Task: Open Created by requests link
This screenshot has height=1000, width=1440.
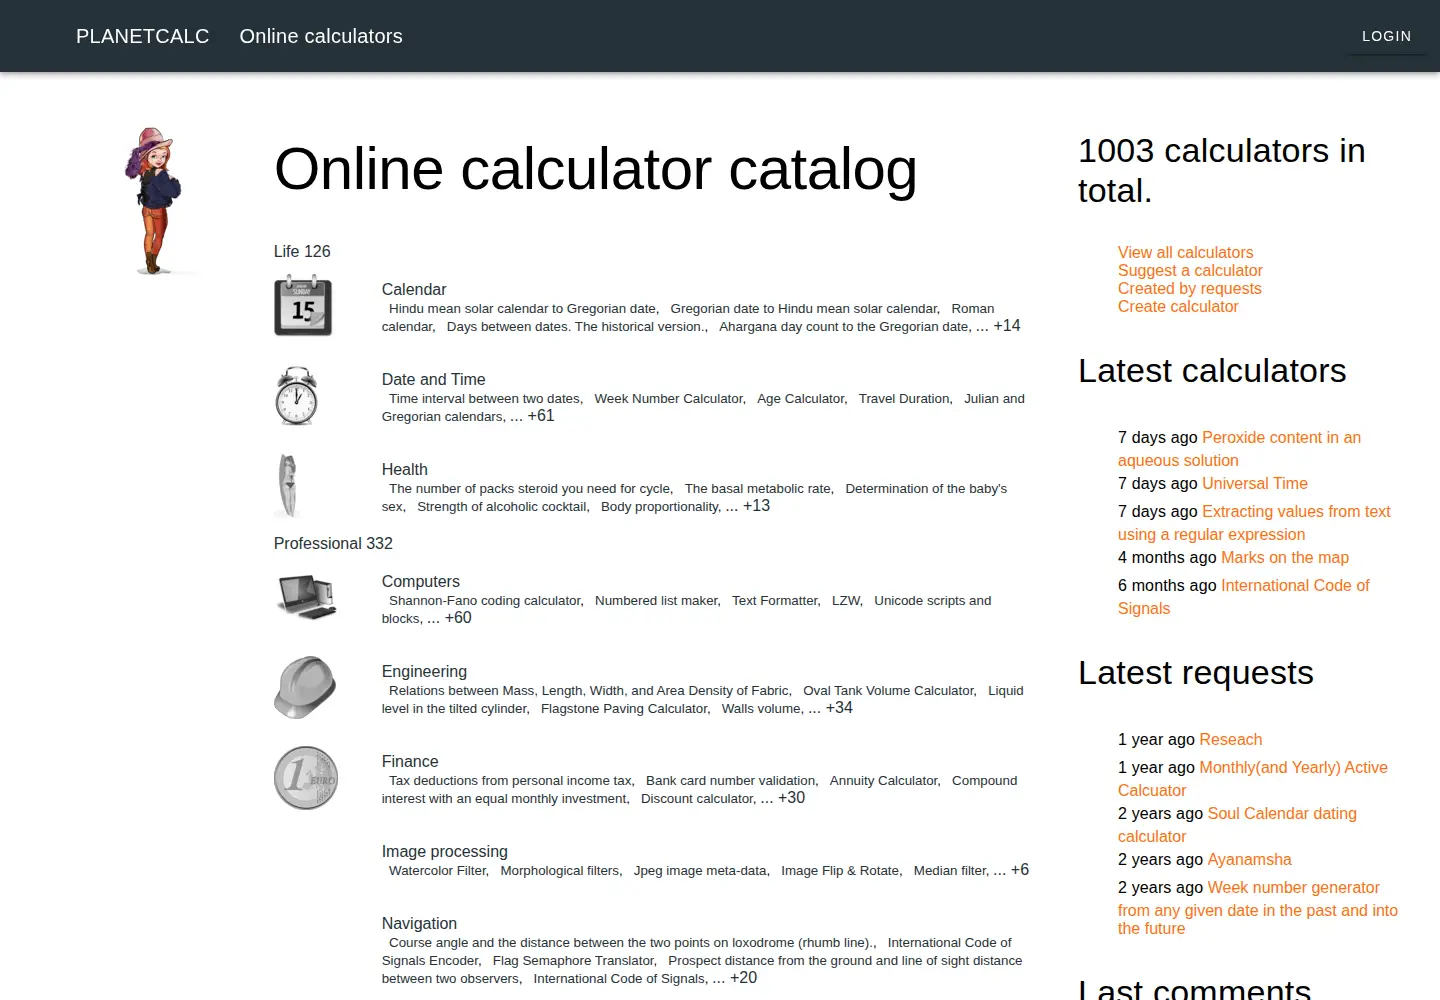Action: 1190,289
